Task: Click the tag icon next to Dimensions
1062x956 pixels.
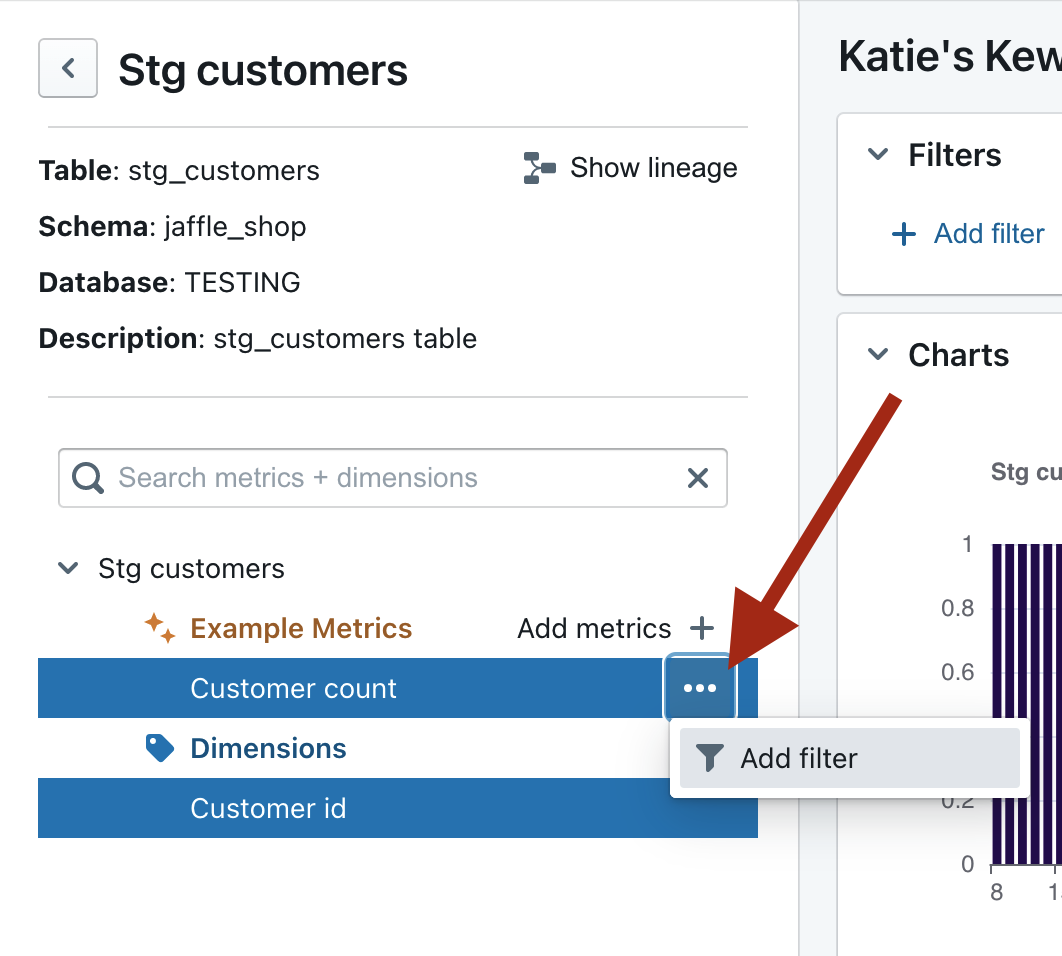Action: [x=160, y=748]
